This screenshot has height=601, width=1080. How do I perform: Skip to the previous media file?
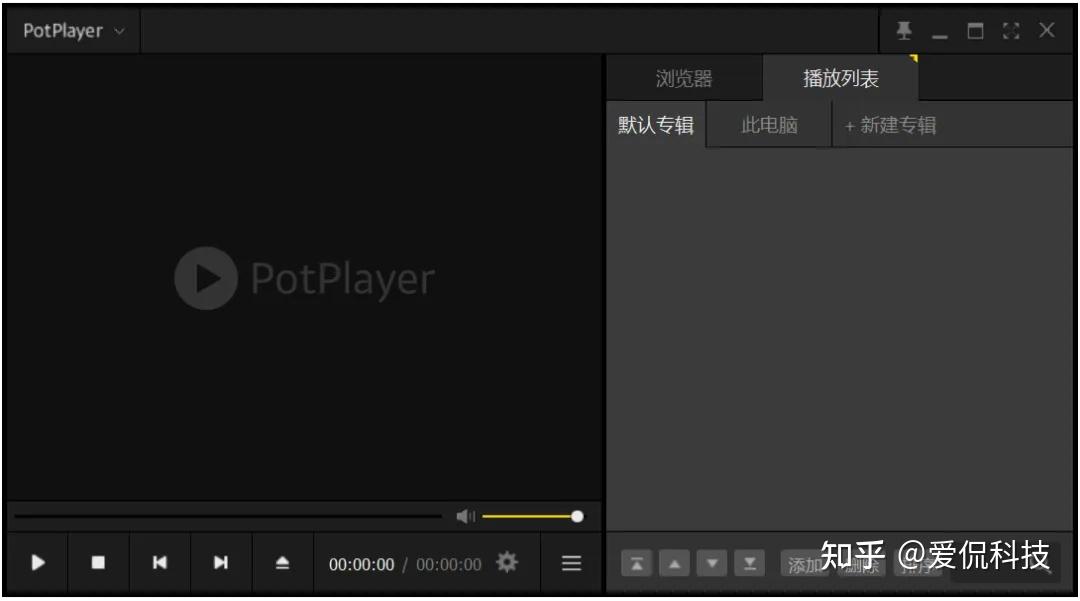coord(160,563)
